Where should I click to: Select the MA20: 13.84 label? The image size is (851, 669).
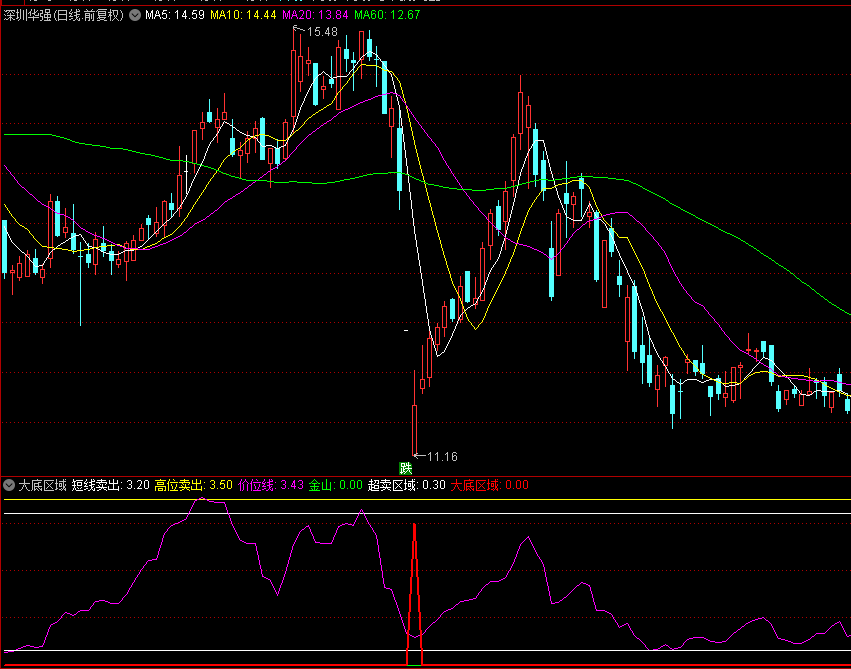point(315,15)
